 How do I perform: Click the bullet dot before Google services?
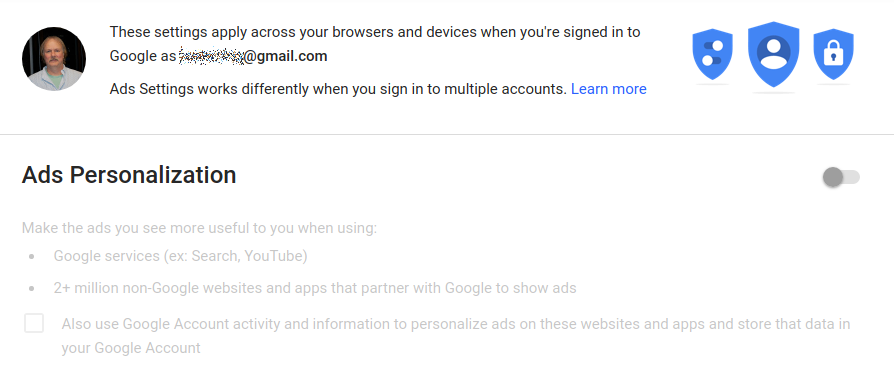pyautogui.click(x=31, y=257)
